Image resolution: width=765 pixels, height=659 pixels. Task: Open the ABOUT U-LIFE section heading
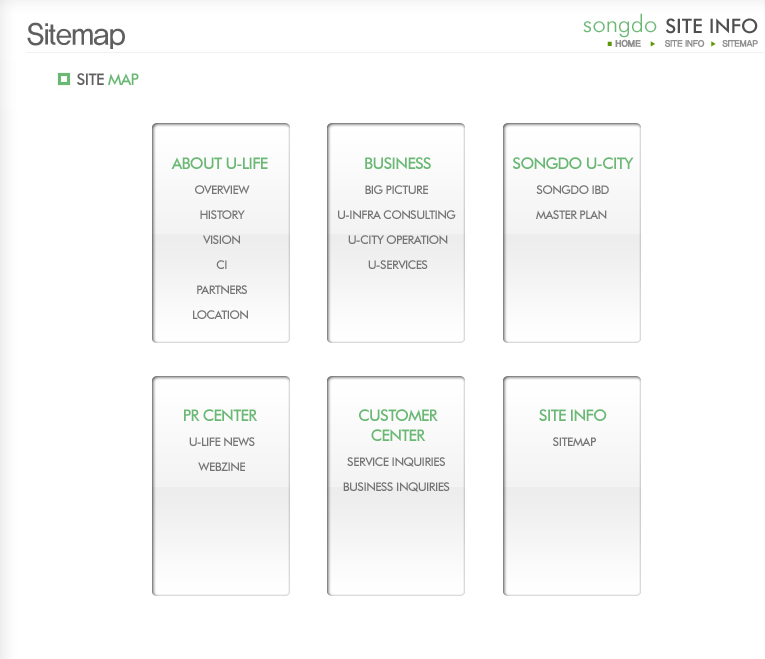220,163
